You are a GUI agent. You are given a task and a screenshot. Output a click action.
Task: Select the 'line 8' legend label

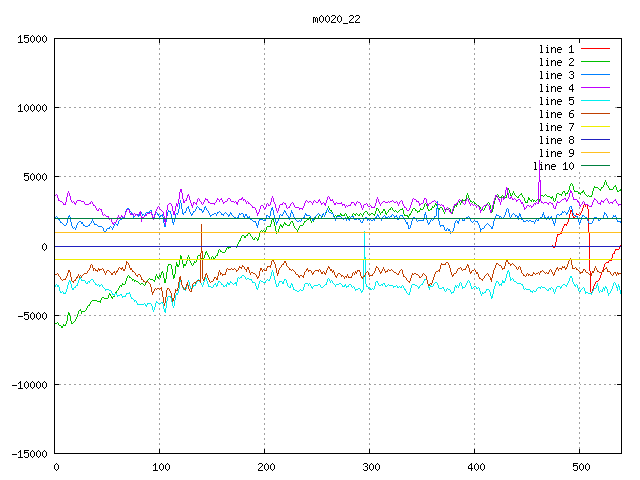pos(557,140)
